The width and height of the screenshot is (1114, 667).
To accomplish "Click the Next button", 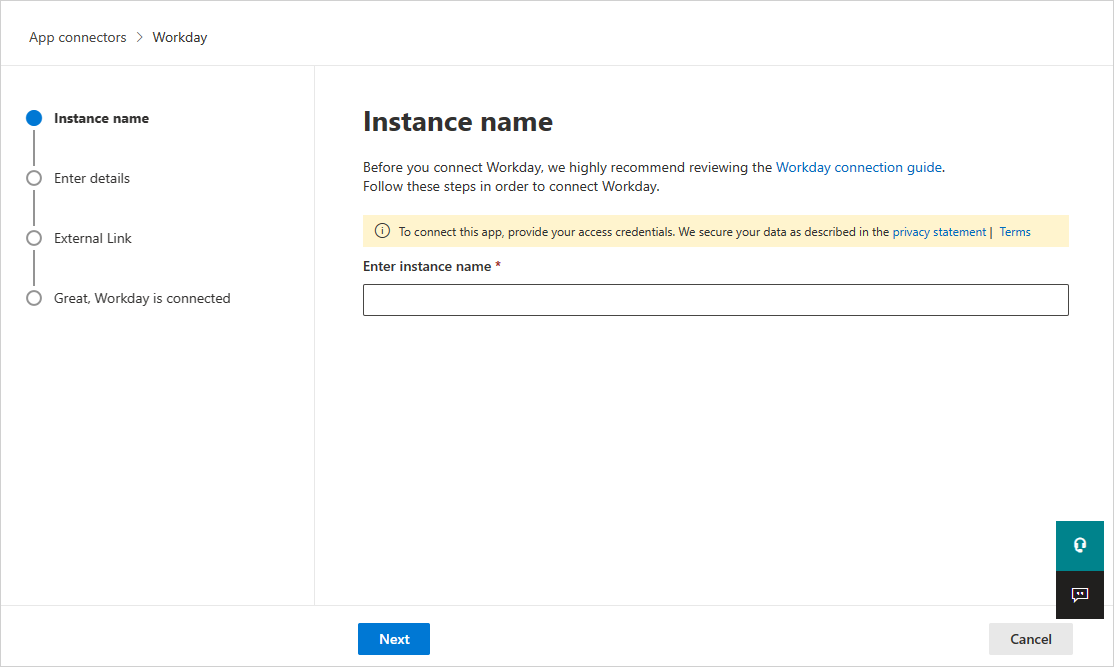I will coord(393,638).
